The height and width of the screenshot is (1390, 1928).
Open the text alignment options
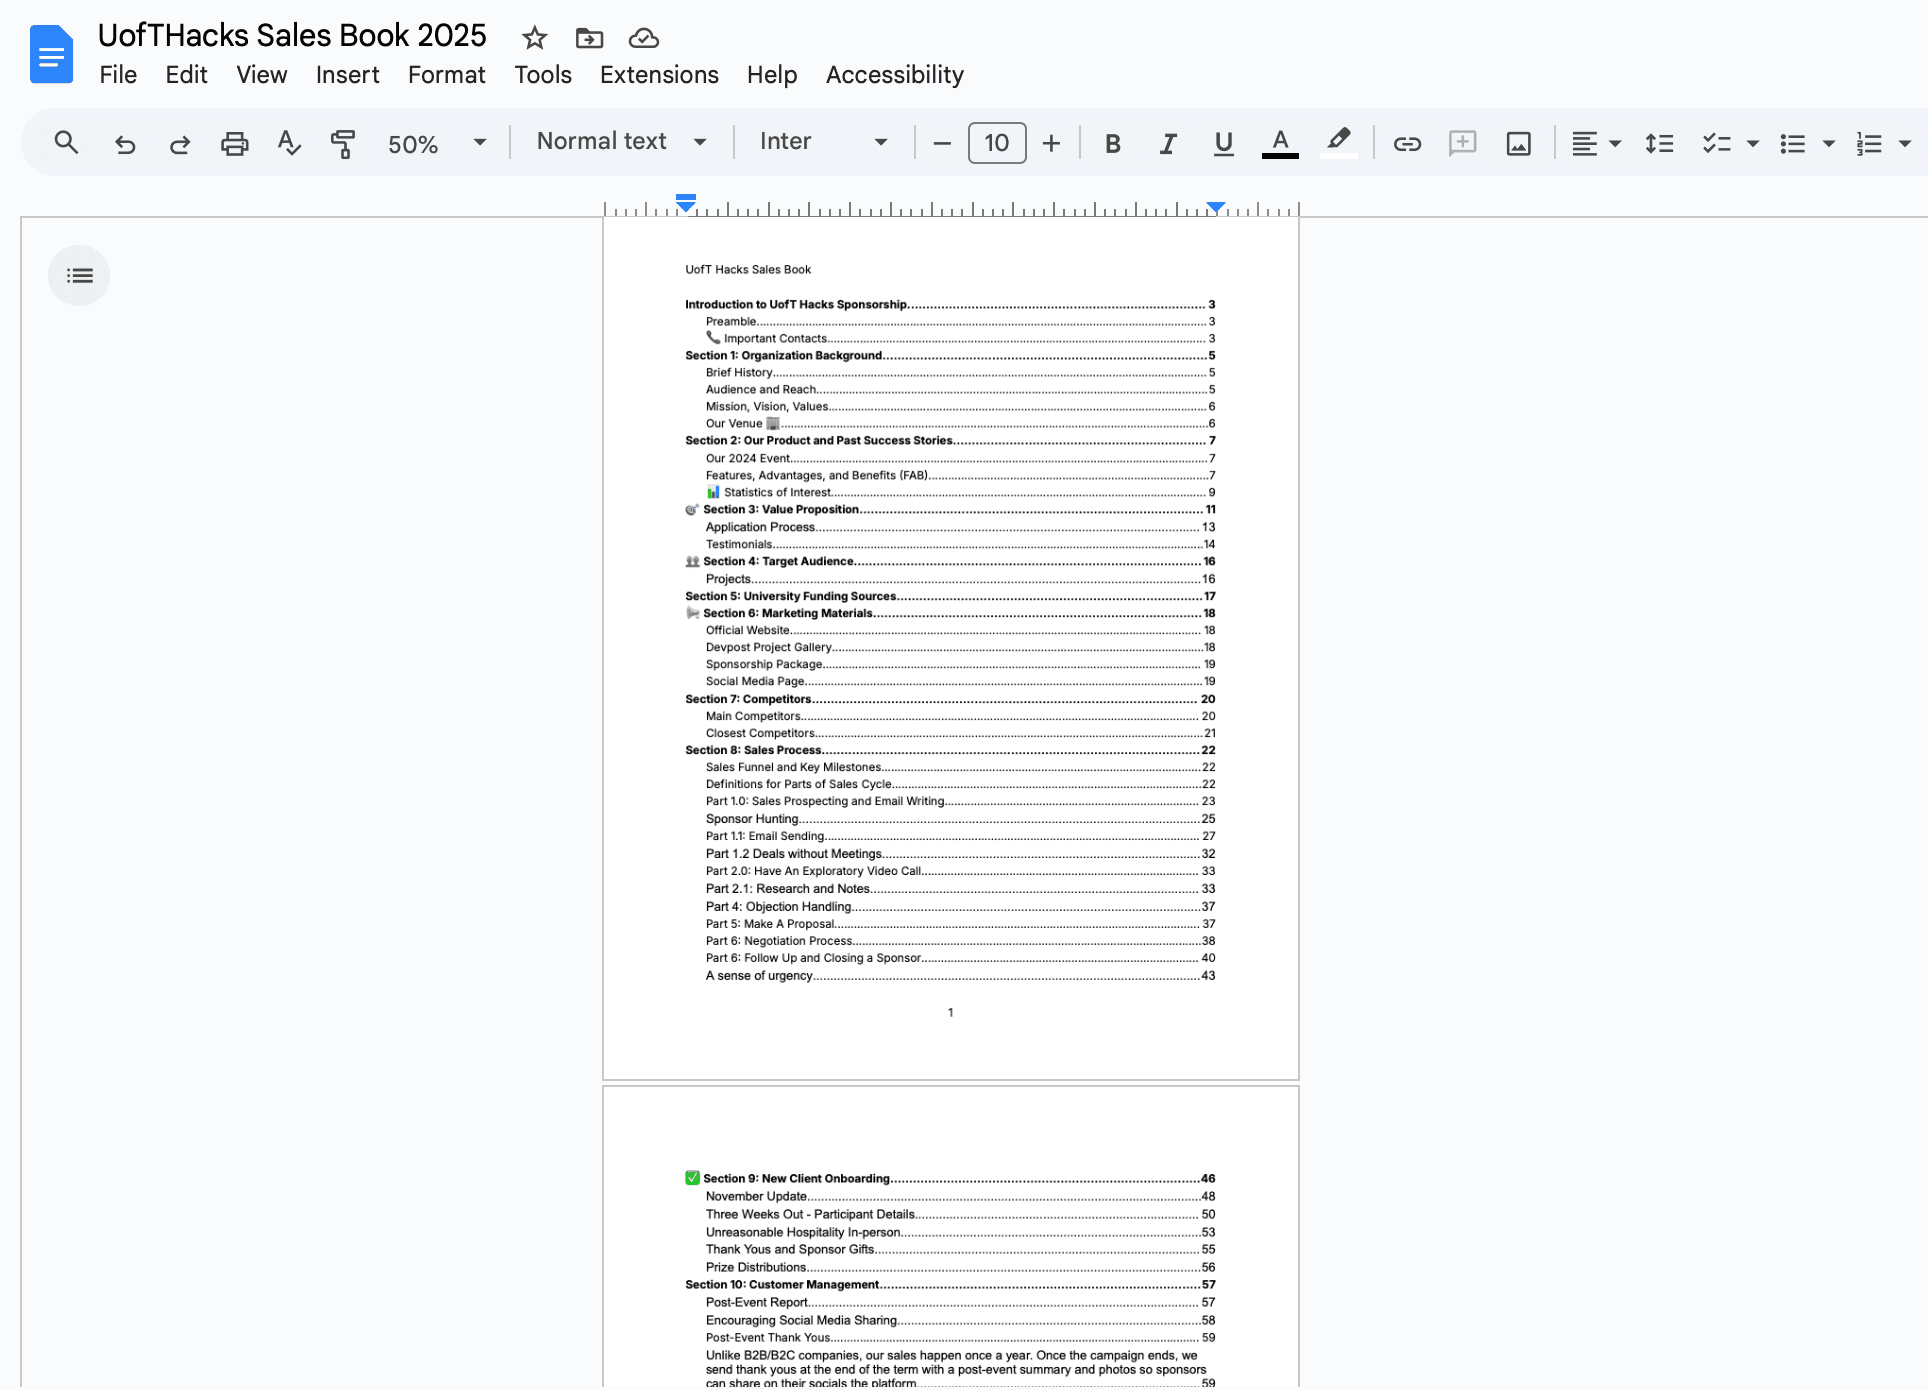pyautogui.click(x=1595, y=143)
